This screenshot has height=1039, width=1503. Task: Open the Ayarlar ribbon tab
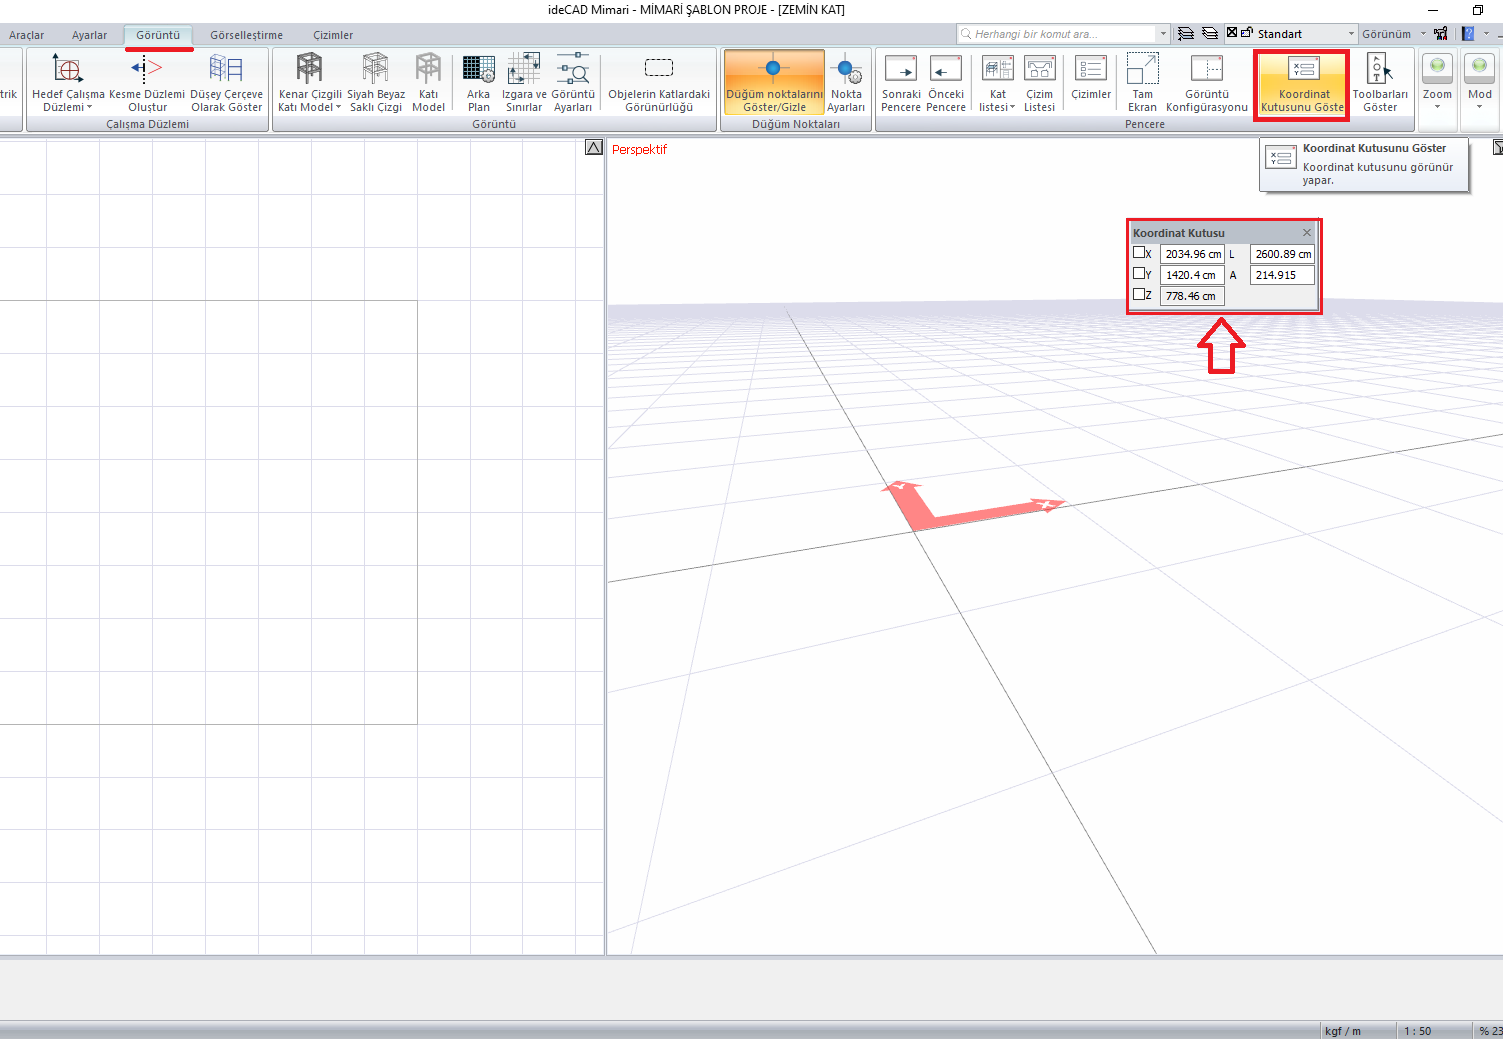[x=89, y=35]
